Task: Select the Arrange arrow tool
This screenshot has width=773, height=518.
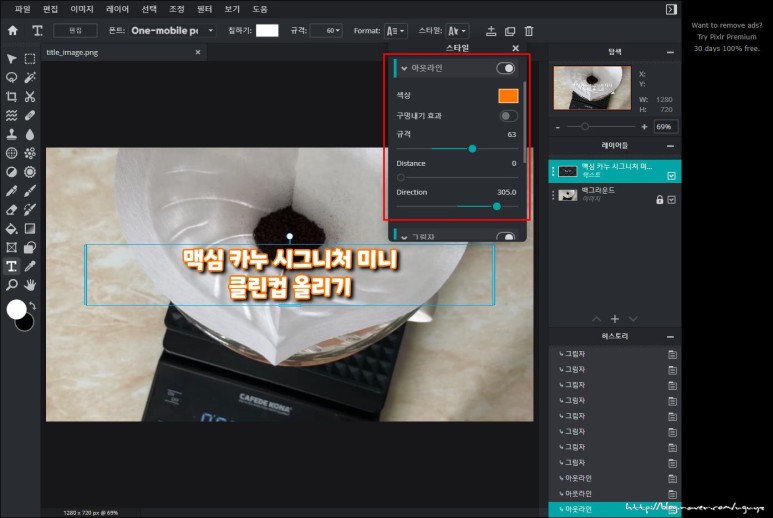Action: (11, 59)
